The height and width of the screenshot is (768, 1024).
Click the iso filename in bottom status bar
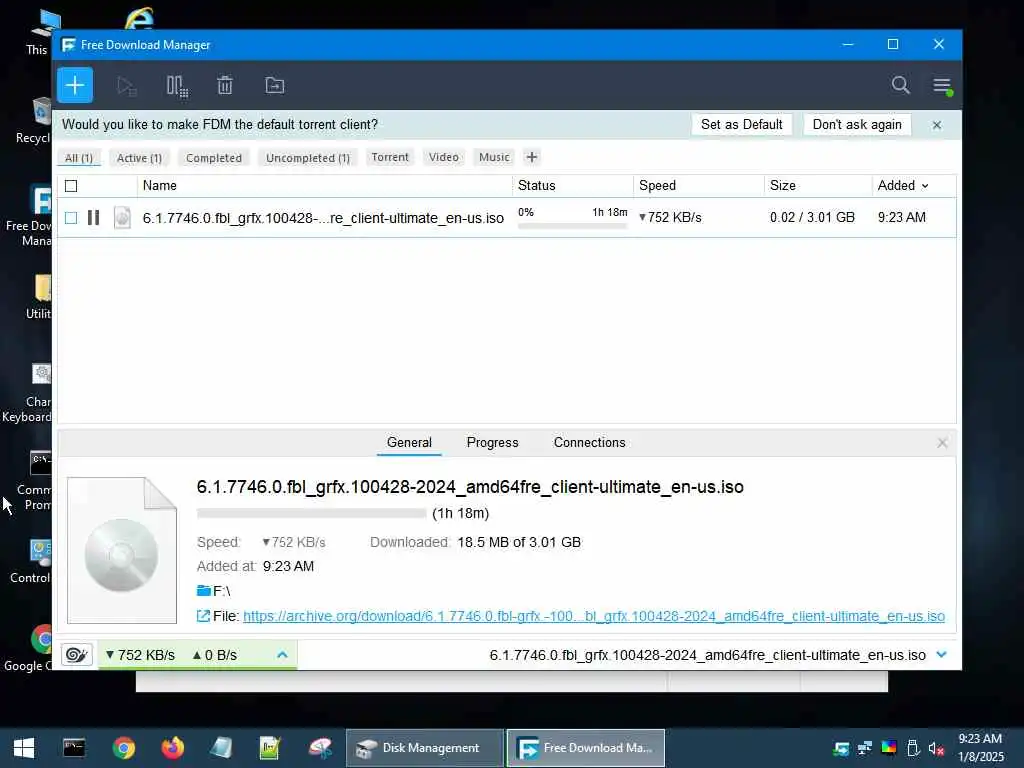tap(707, 655)
